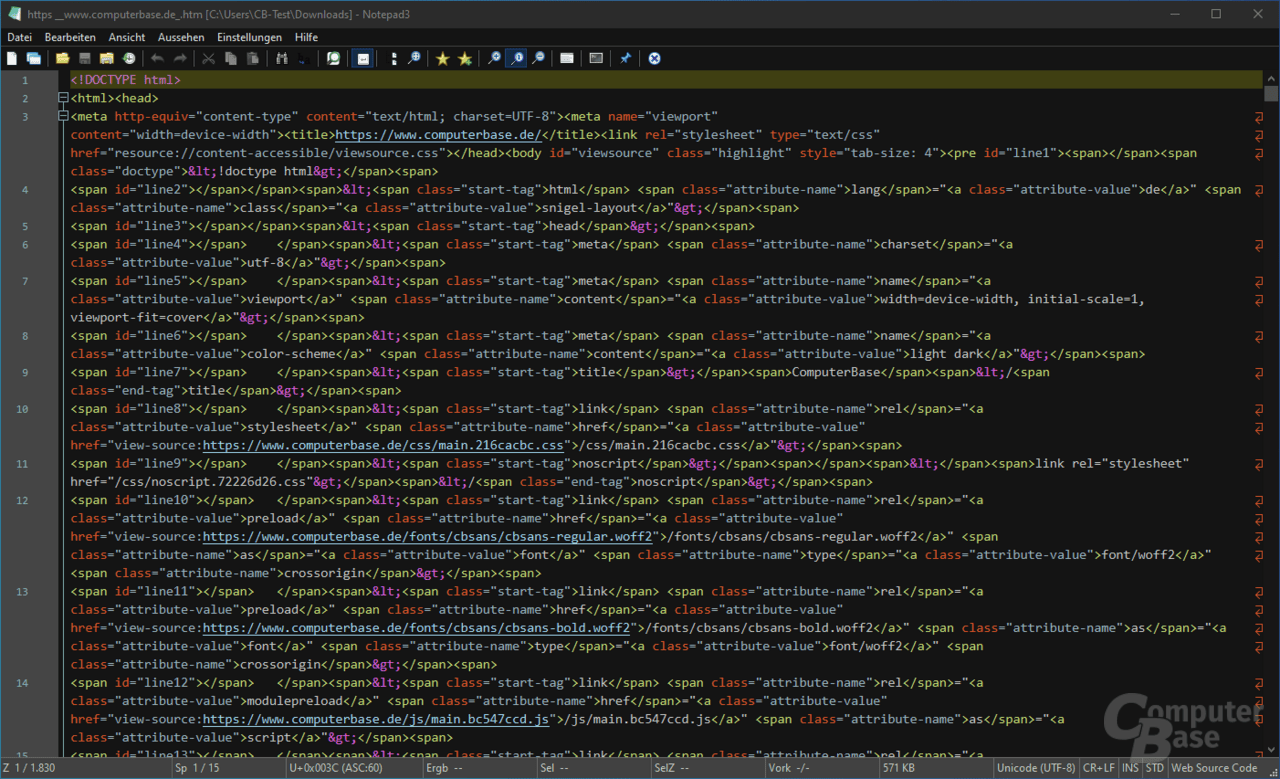
Task: Click the Open file folder icon
Action: pyautogui.click(x=62, y=59)
